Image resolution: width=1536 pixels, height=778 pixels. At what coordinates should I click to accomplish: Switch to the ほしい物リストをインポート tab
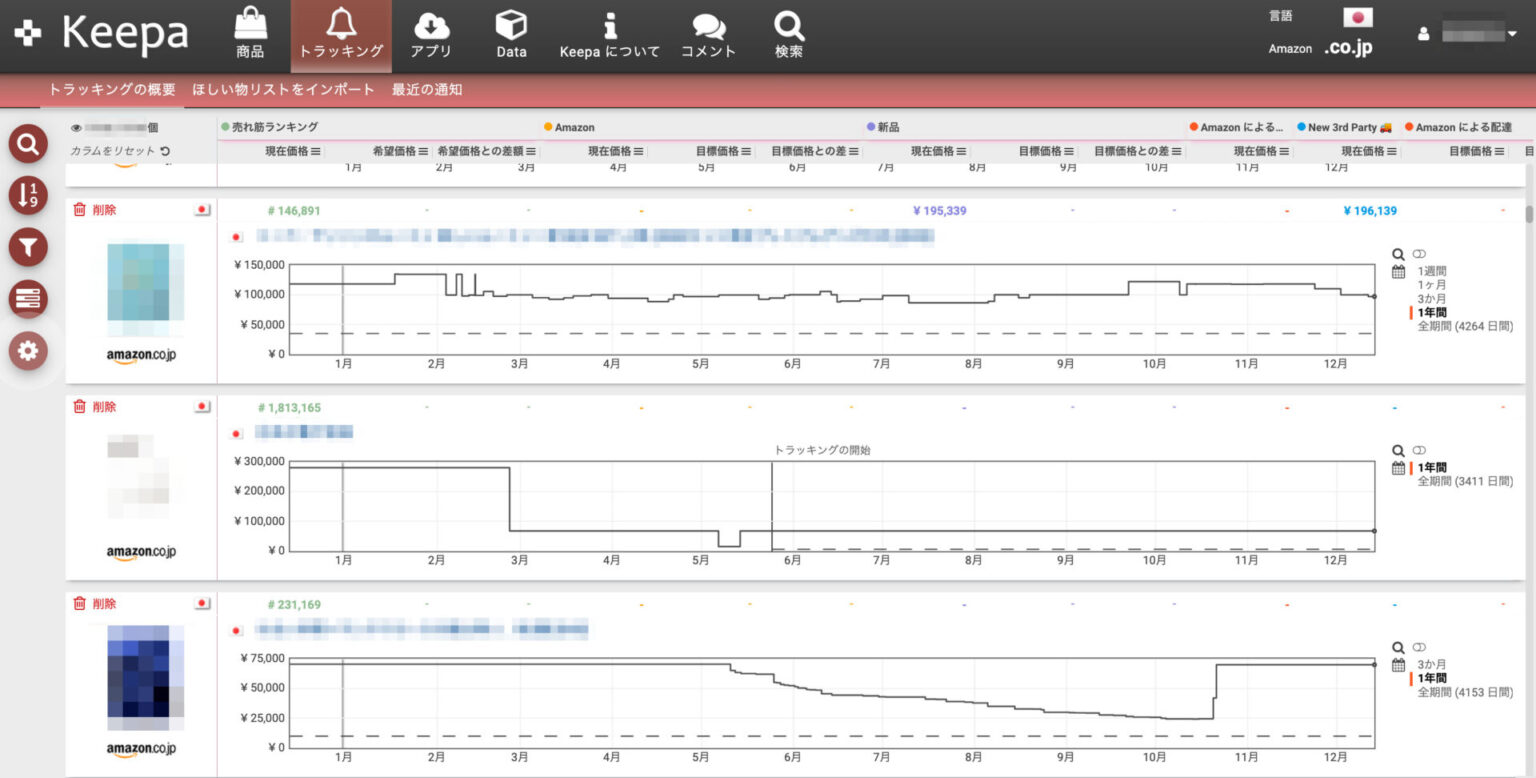tap(283, 90)
